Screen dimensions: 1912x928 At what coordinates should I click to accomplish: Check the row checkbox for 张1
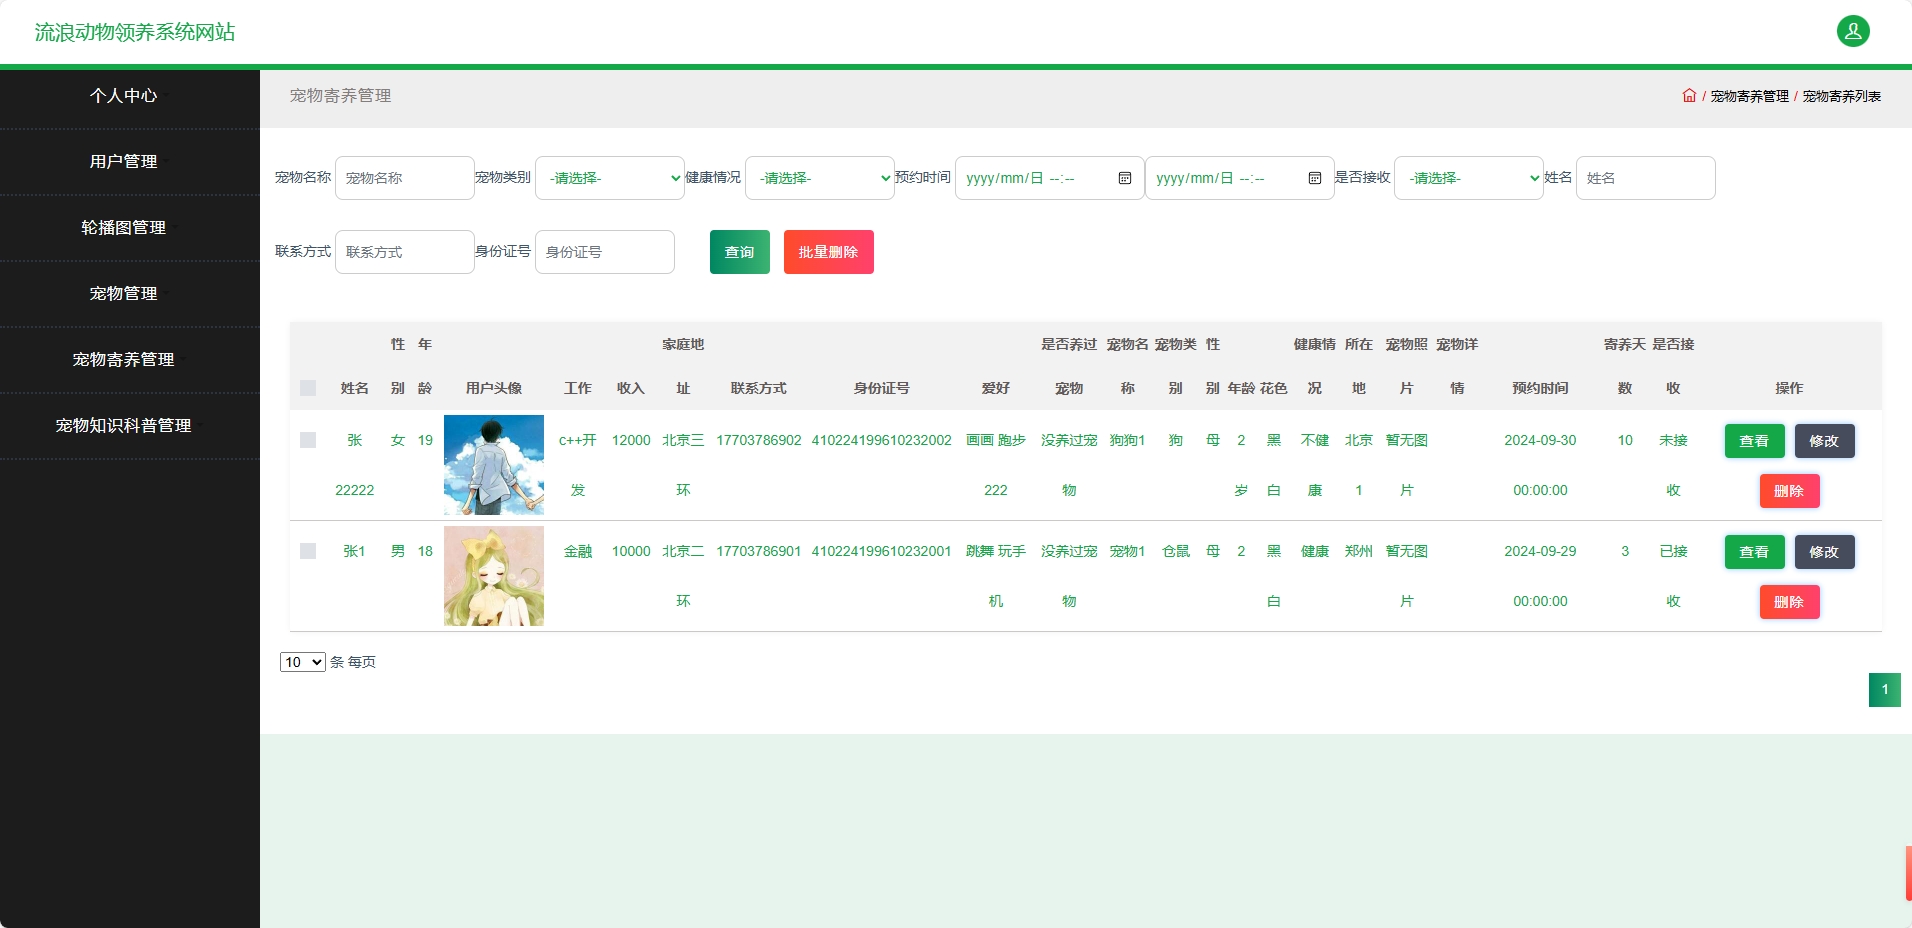(307, 551)
